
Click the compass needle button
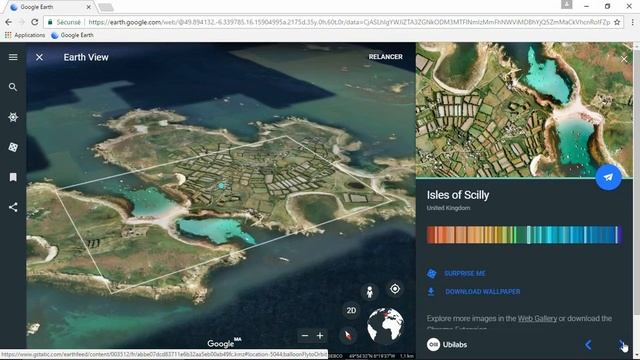[348, 336]
